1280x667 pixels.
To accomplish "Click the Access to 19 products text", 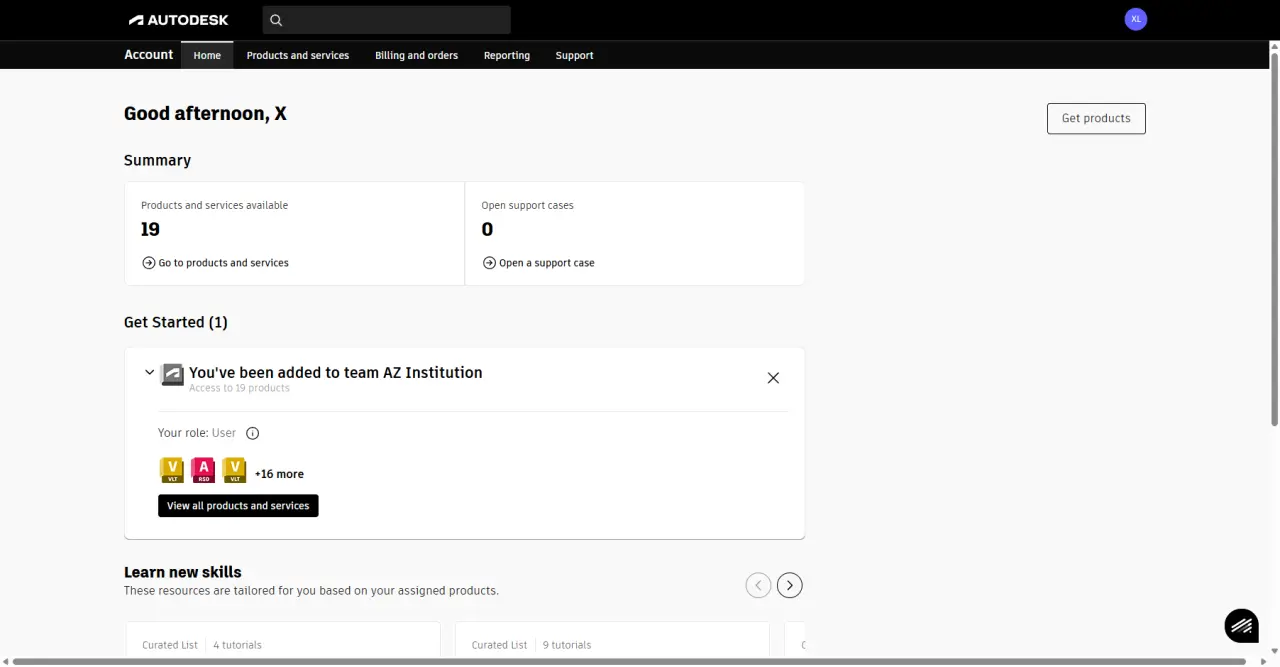I will point(239,388).
